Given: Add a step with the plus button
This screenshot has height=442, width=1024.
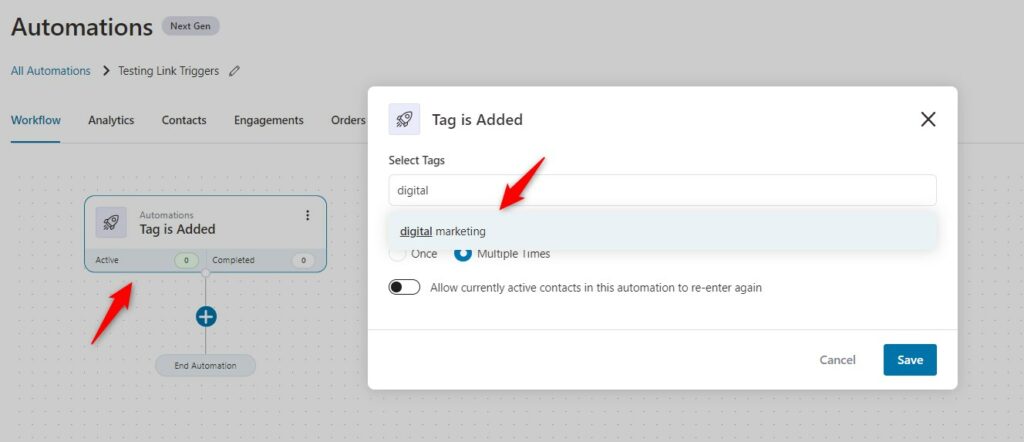Looking at the screenshot, I should pyautogui.click(x=206, y=317).
